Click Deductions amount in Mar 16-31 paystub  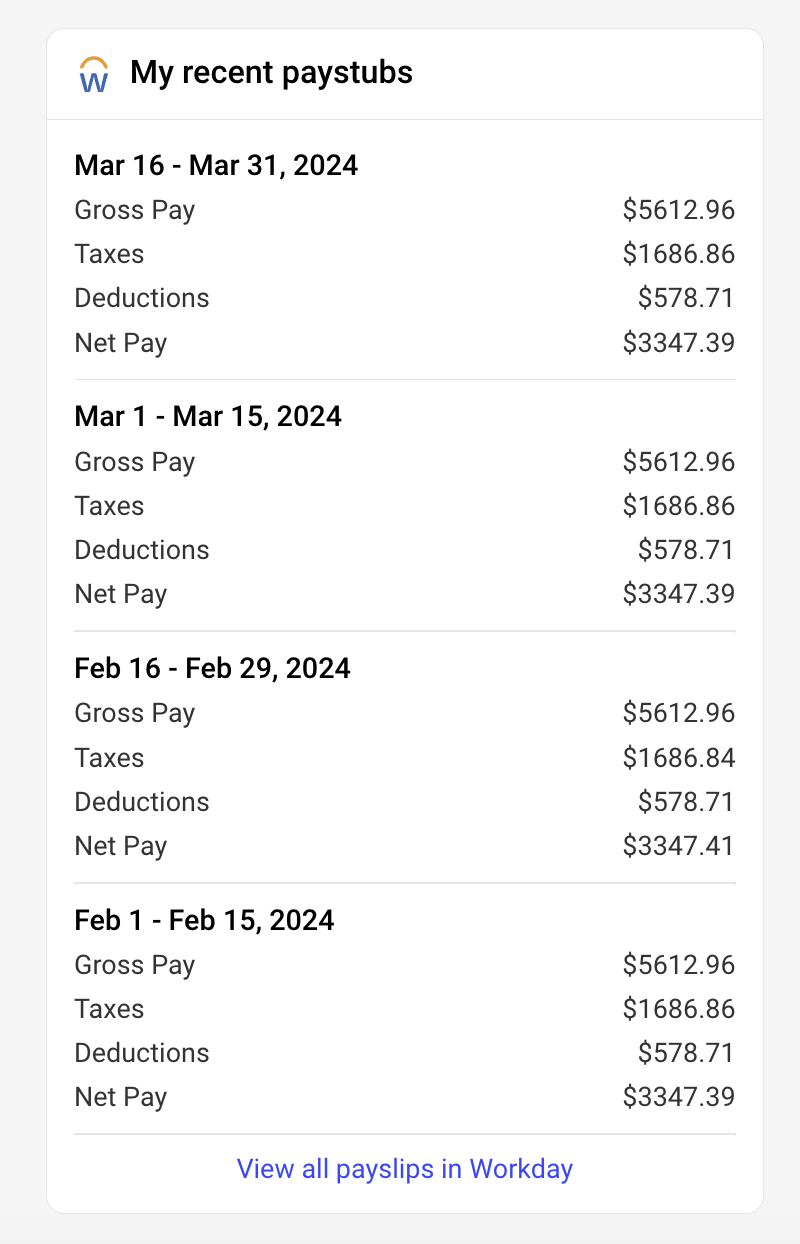[x=686, y=298]
